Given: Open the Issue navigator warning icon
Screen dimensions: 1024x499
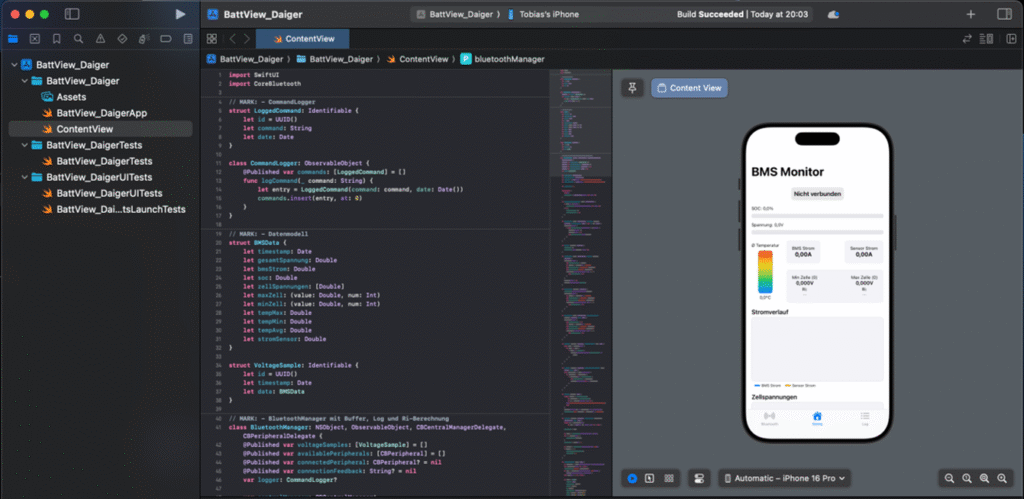Looking at the screenshot, I should (100, 38).
